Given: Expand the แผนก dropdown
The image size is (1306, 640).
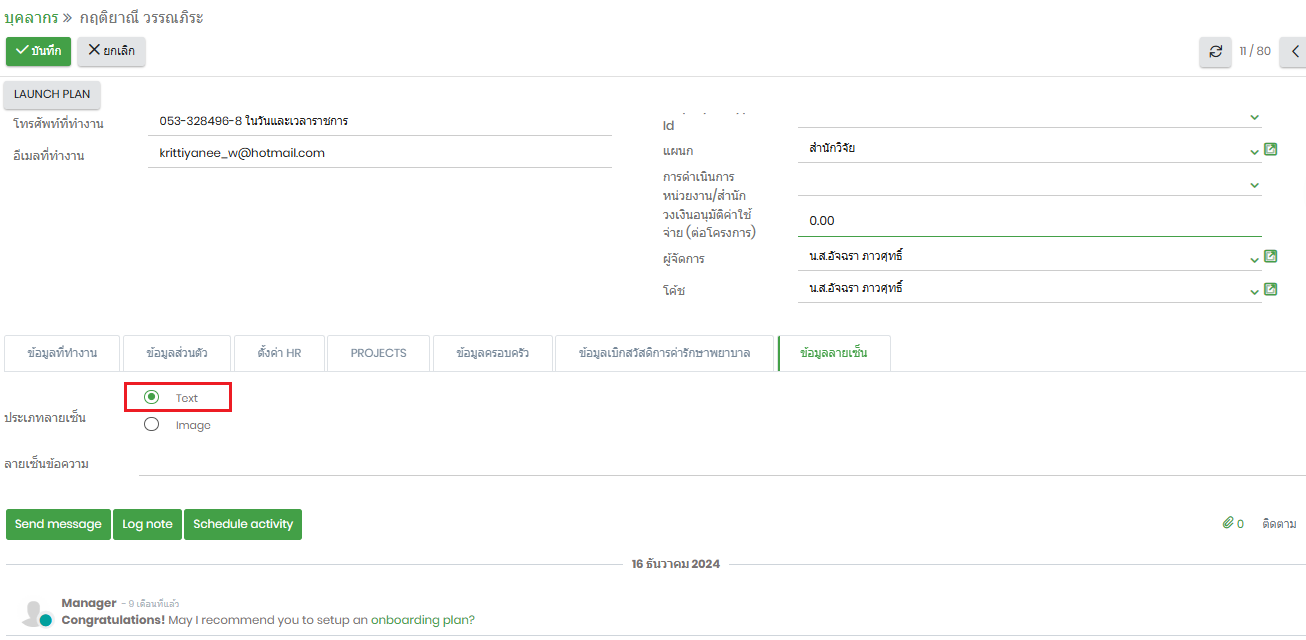Looking at the screenshot, I should tap(1254, 151).
